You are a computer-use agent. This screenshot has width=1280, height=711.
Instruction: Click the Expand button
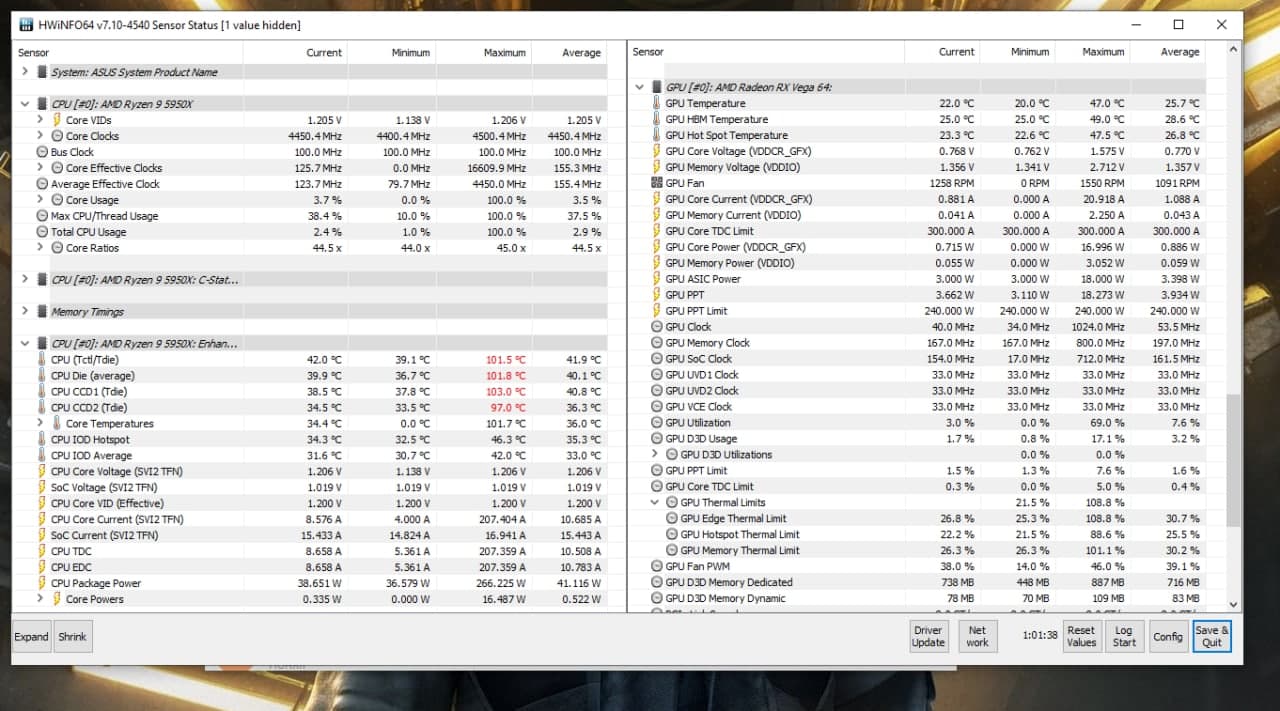pos(31,637)
